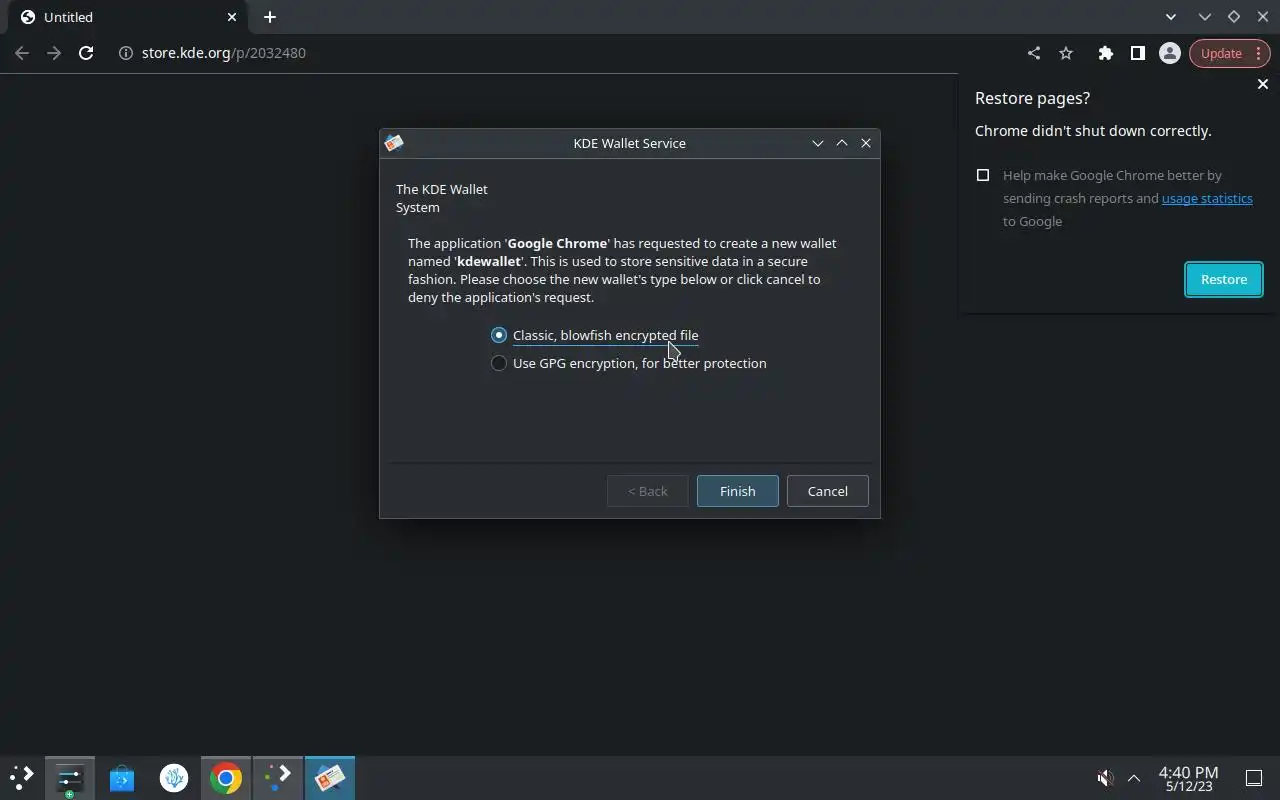Image resolution: width=1280 pixels, height=800 pixels.
Task: Select Classic blowfish encrypted file option
Action: tap(595, 335)
